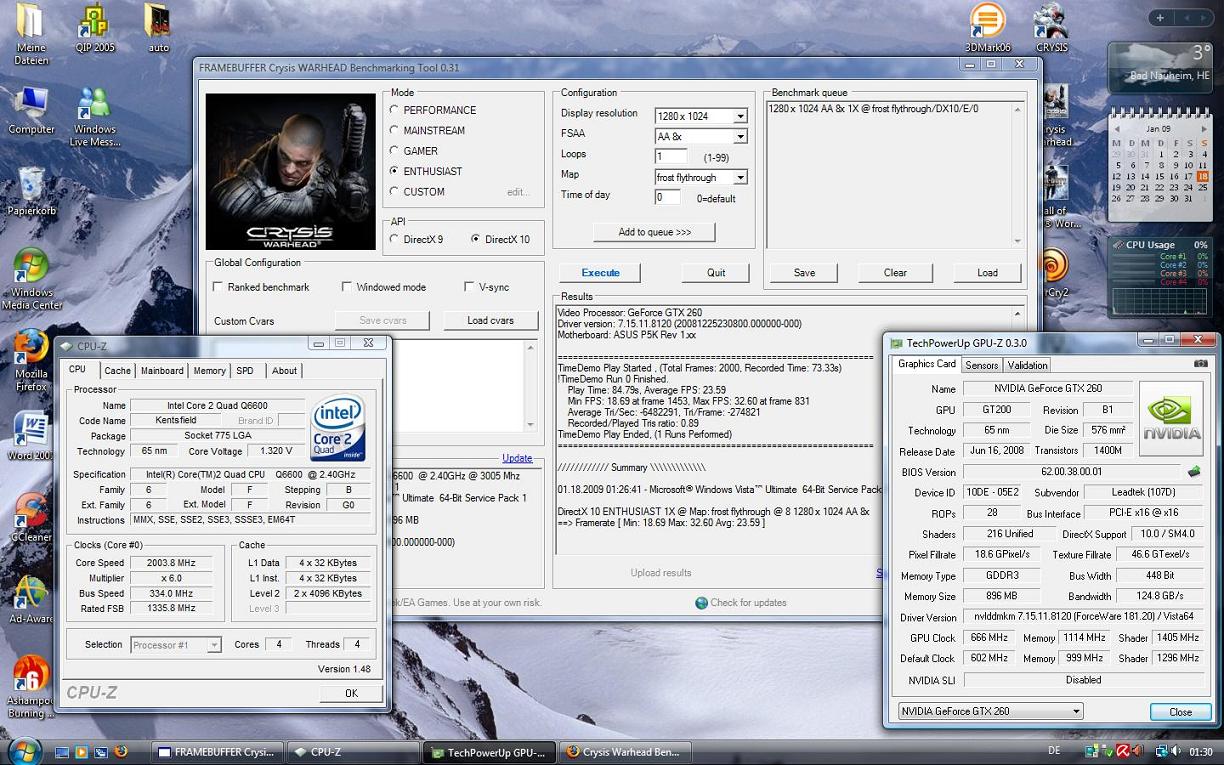Open the GPU-Z graphics card selector dropdown
1224x765 pixels.
click(990, 711)
